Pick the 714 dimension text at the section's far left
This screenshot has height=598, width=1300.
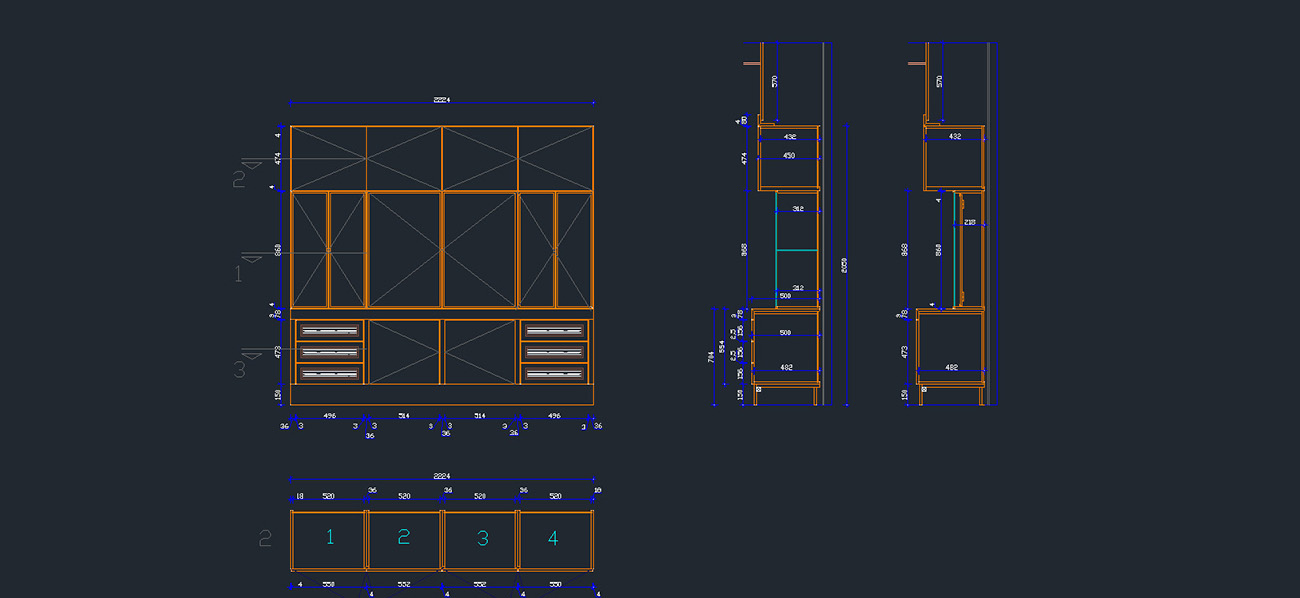[711, 354]
